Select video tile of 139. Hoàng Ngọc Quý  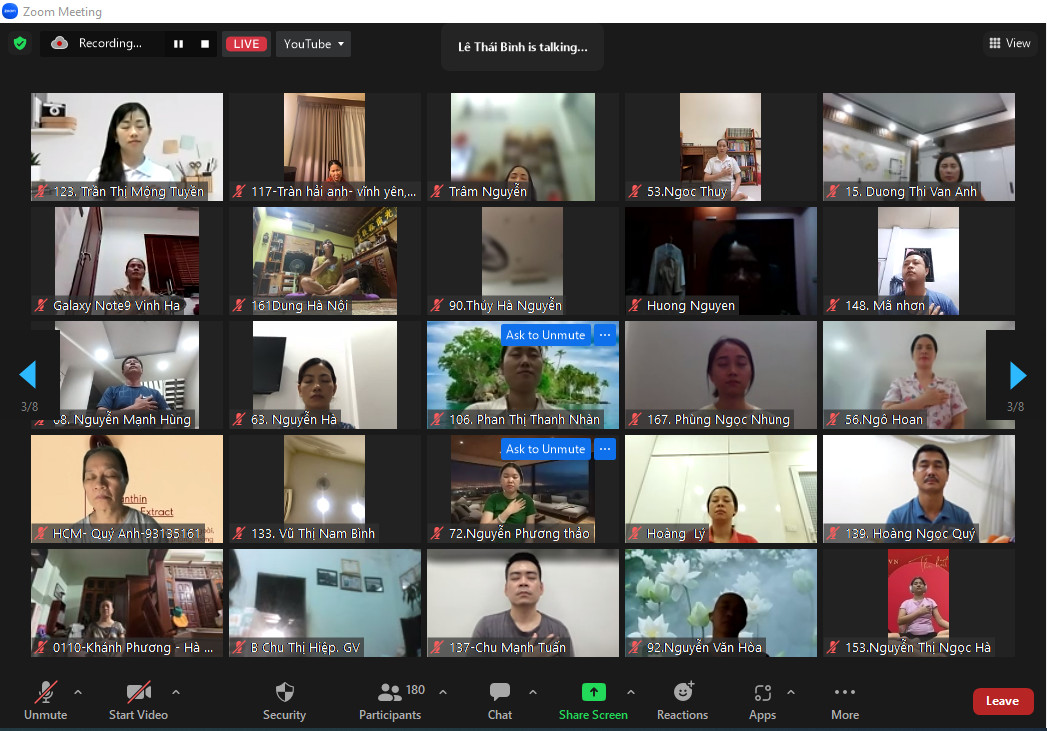coord(919,489)
